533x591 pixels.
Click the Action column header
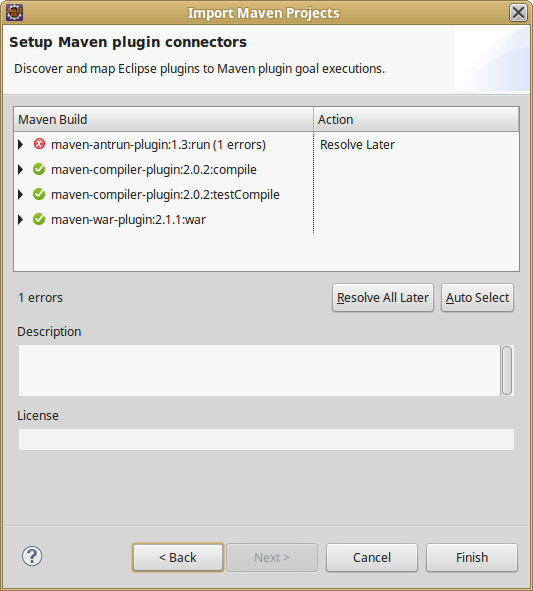click(x=416, y=119)
